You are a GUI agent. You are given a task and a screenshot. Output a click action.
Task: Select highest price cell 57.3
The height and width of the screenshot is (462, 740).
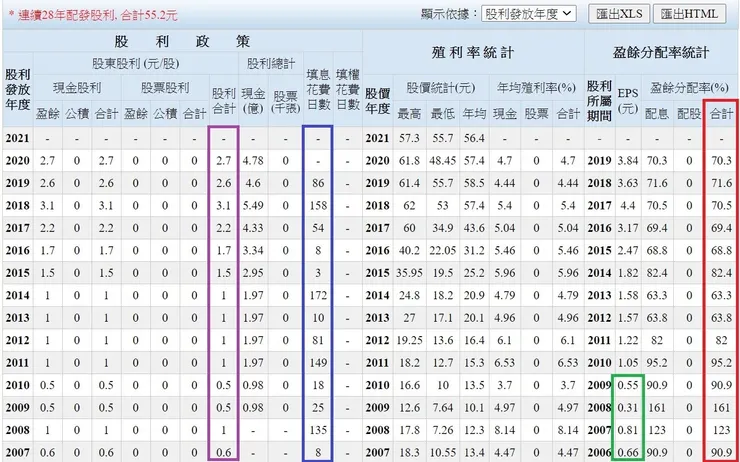click(409, 138)
